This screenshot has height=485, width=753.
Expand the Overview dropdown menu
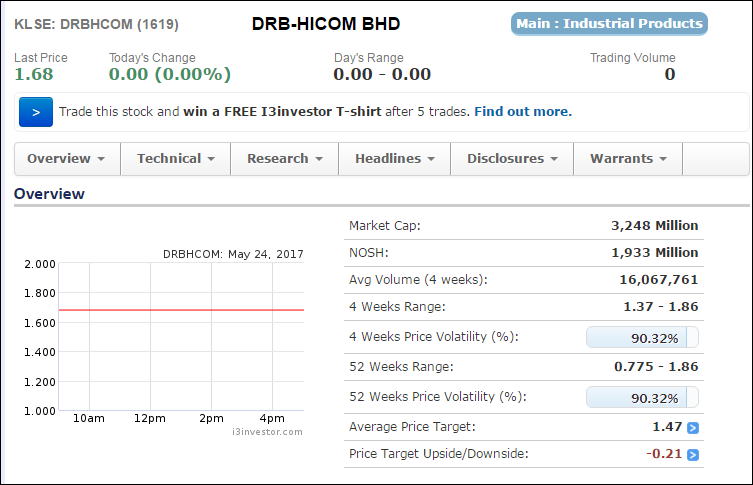[x=67, y=159]
